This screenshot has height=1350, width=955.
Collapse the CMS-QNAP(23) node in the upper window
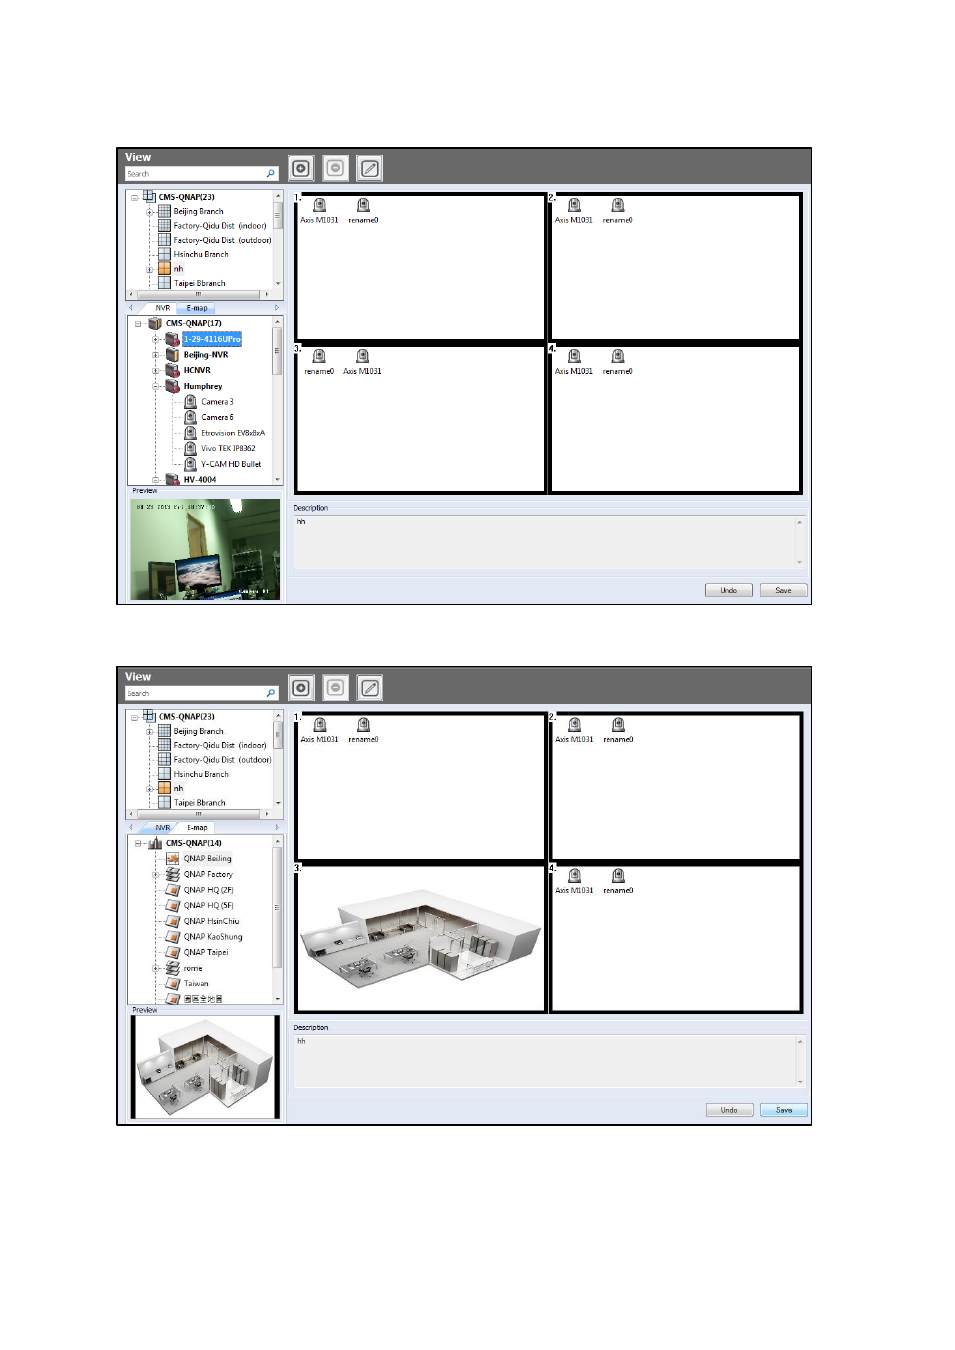(x=135, y=197)
